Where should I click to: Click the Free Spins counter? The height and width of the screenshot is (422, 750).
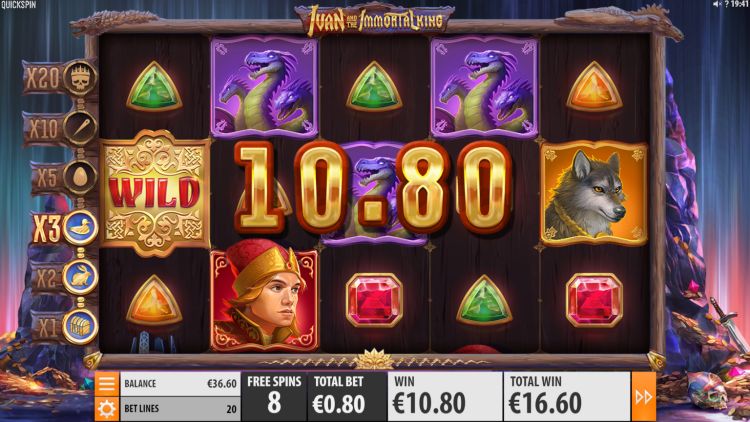(x=274, y=397)
